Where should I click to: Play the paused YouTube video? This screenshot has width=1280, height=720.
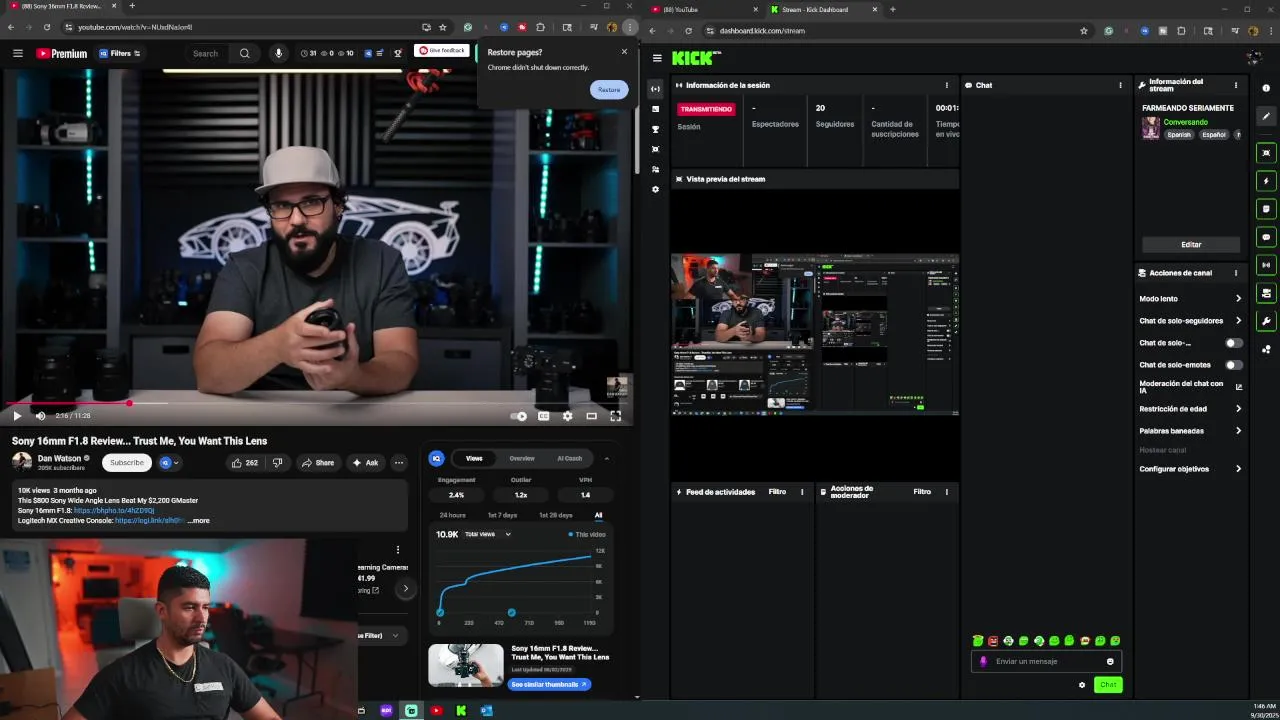(x=17, y=416)
